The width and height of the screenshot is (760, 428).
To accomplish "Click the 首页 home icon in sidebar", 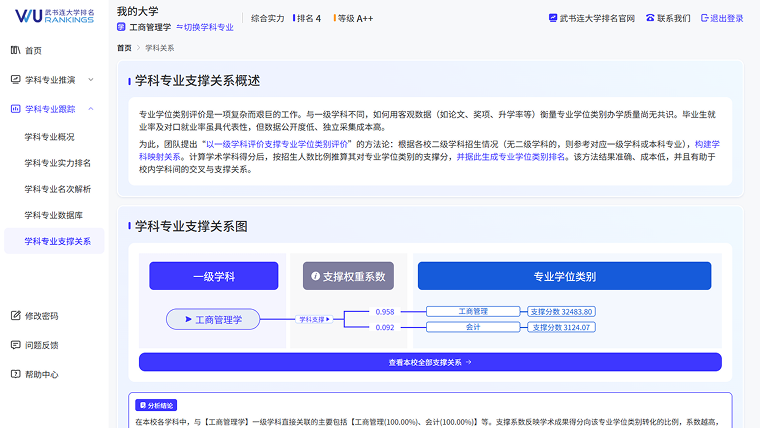I will (16, 50).
